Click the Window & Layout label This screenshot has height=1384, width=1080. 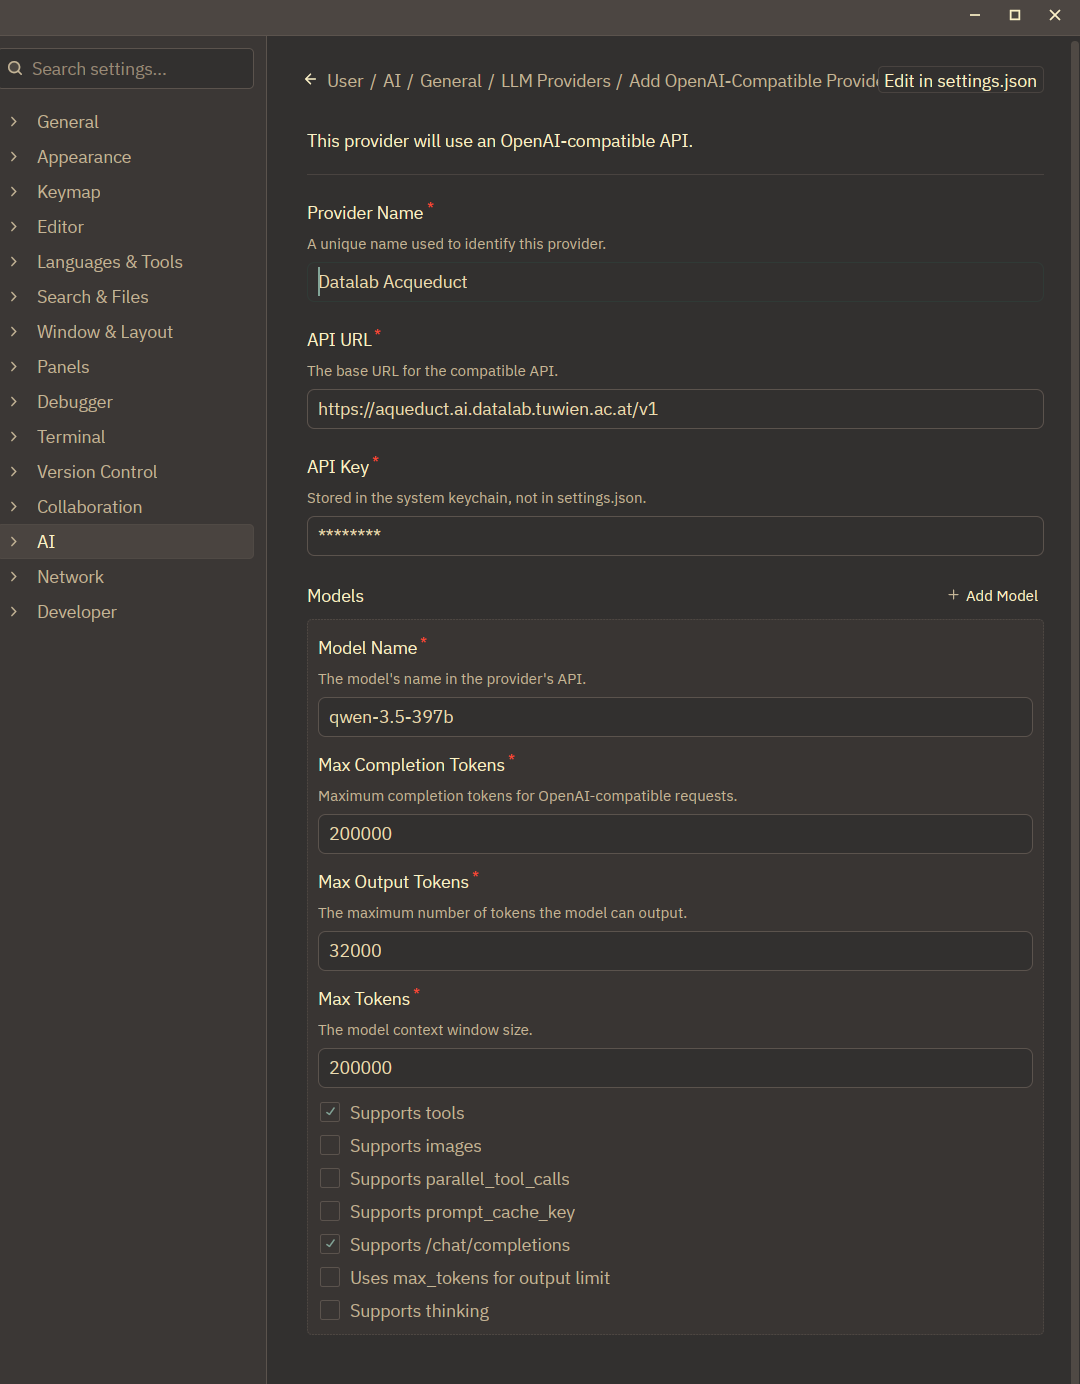(105, 332)
